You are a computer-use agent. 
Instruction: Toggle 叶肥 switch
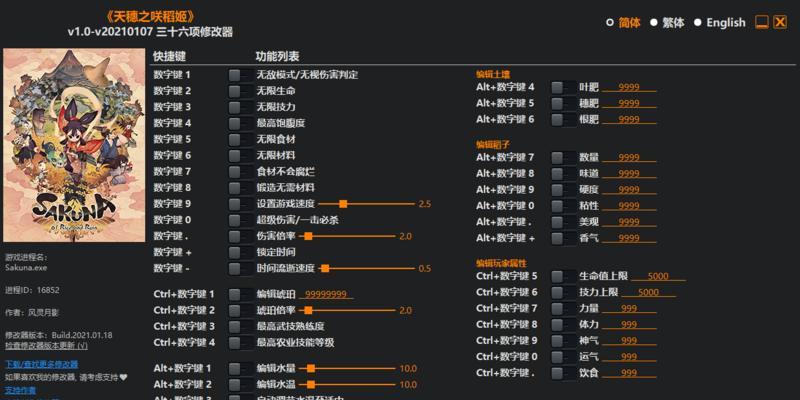pyautogui.click(x=563, y=88)
